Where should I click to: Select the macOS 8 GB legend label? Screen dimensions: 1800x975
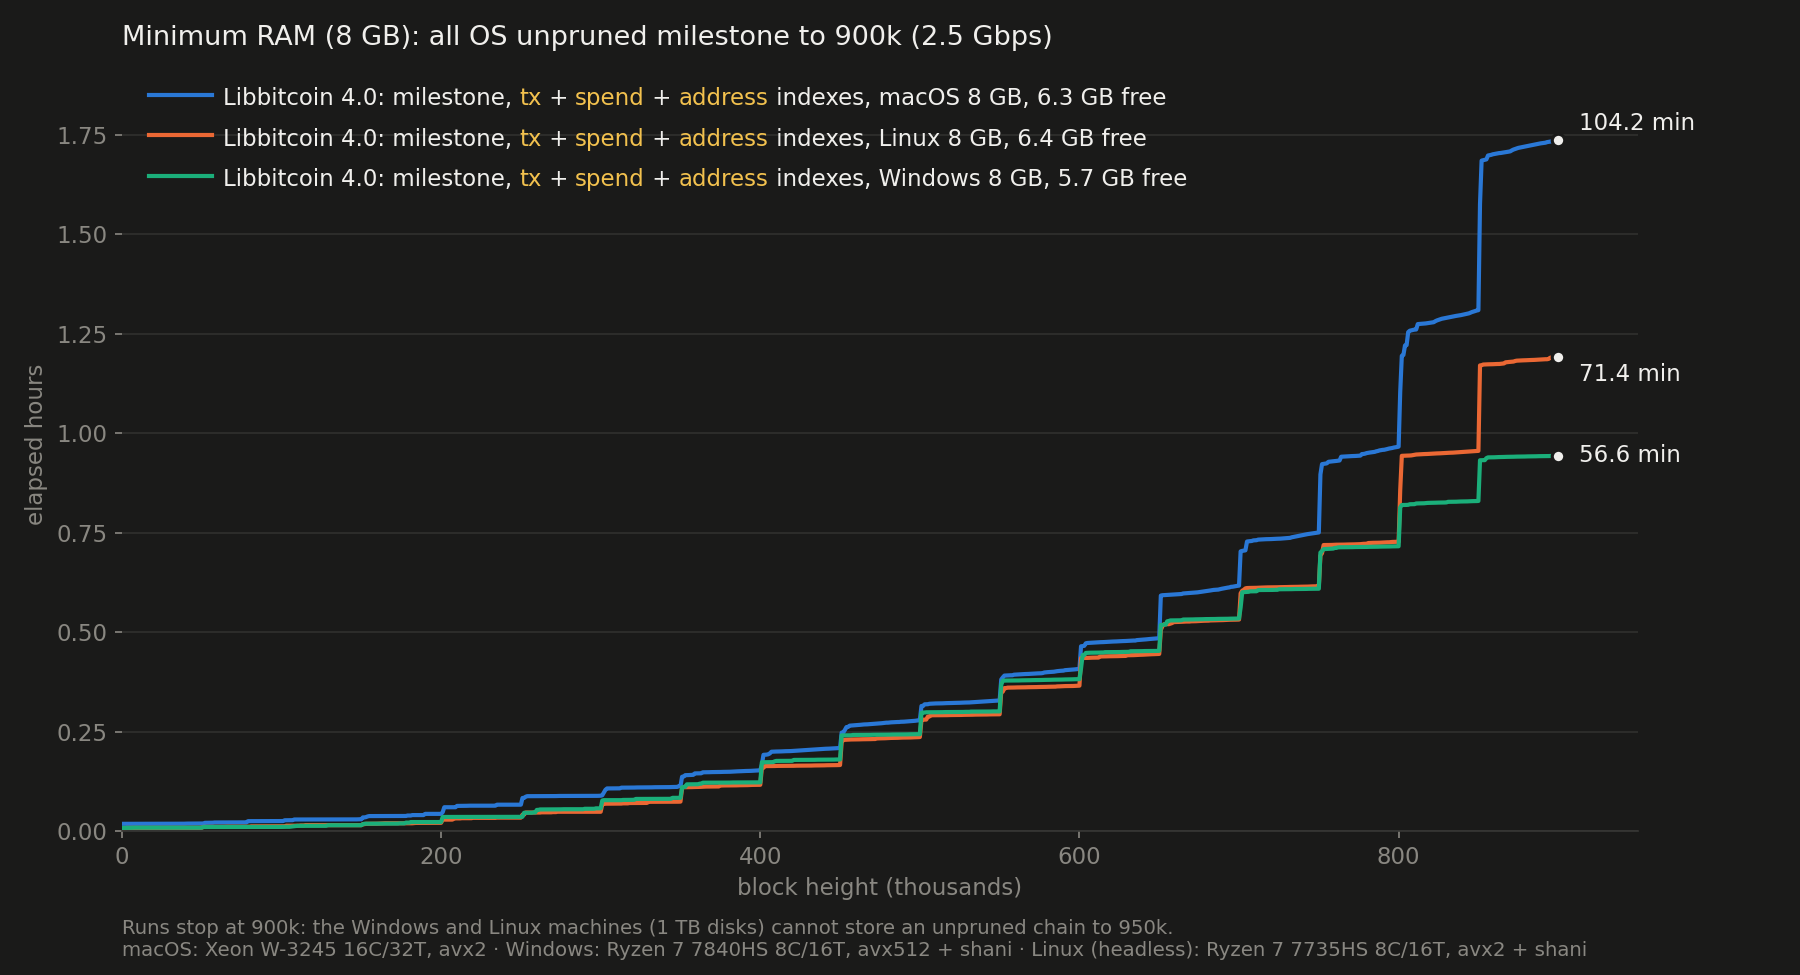(694, 98)
